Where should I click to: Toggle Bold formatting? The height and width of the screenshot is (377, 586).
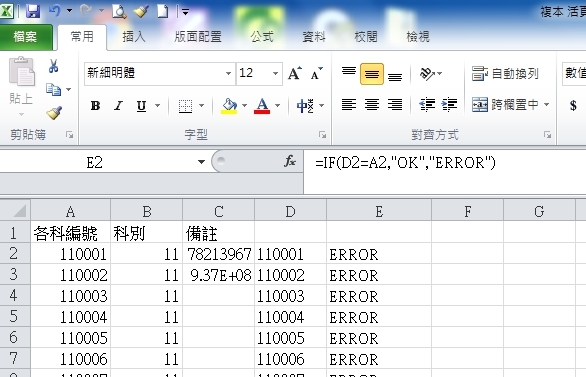coord(95,106)
